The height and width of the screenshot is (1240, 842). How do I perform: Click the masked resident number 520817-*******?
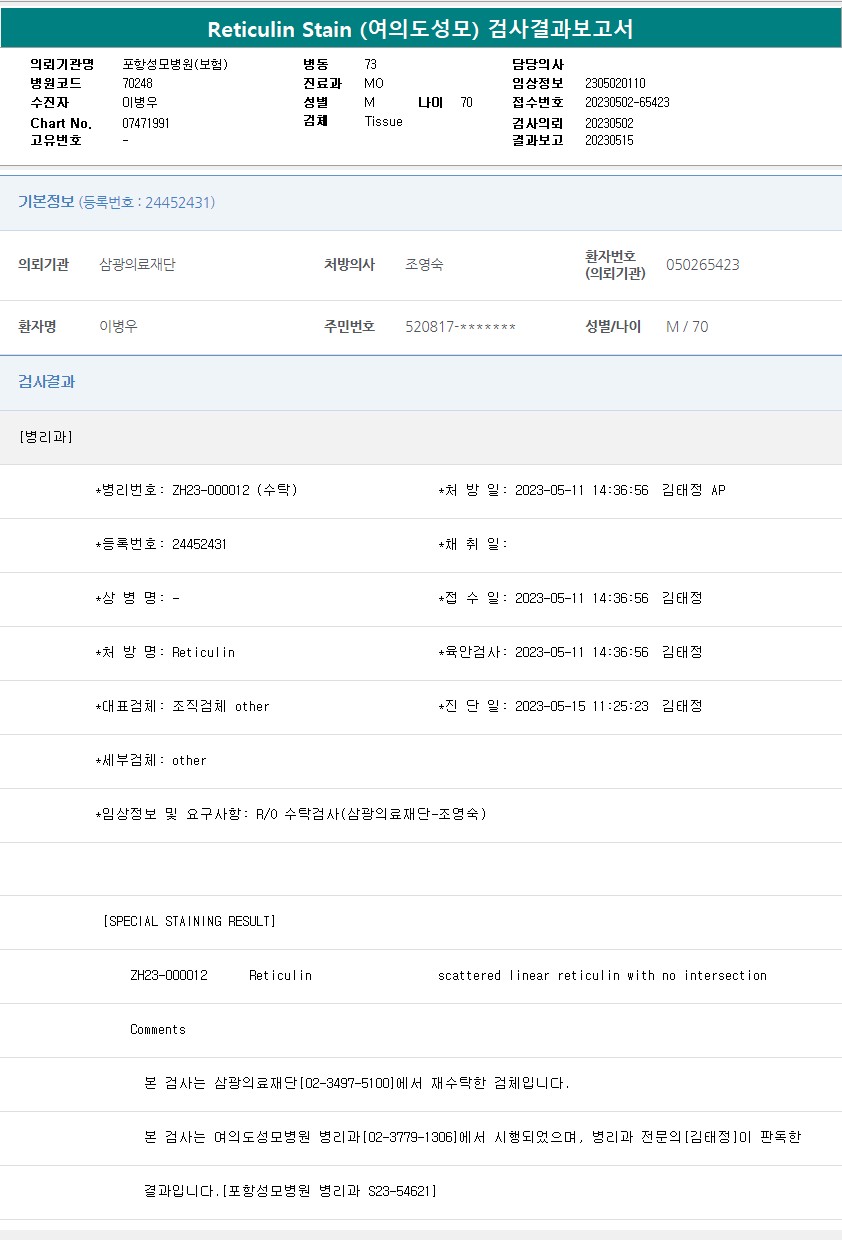(460, 327)
